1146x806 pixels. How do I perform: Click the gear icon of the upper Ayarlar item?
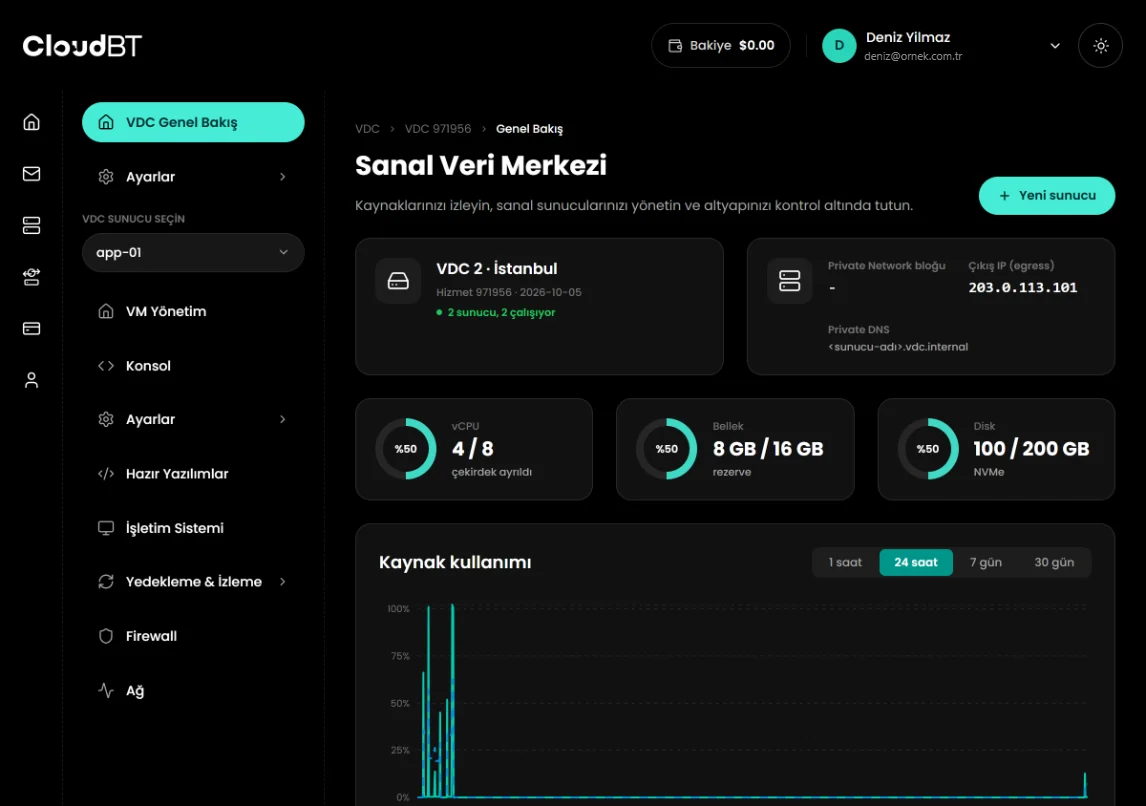pos(106,177)
